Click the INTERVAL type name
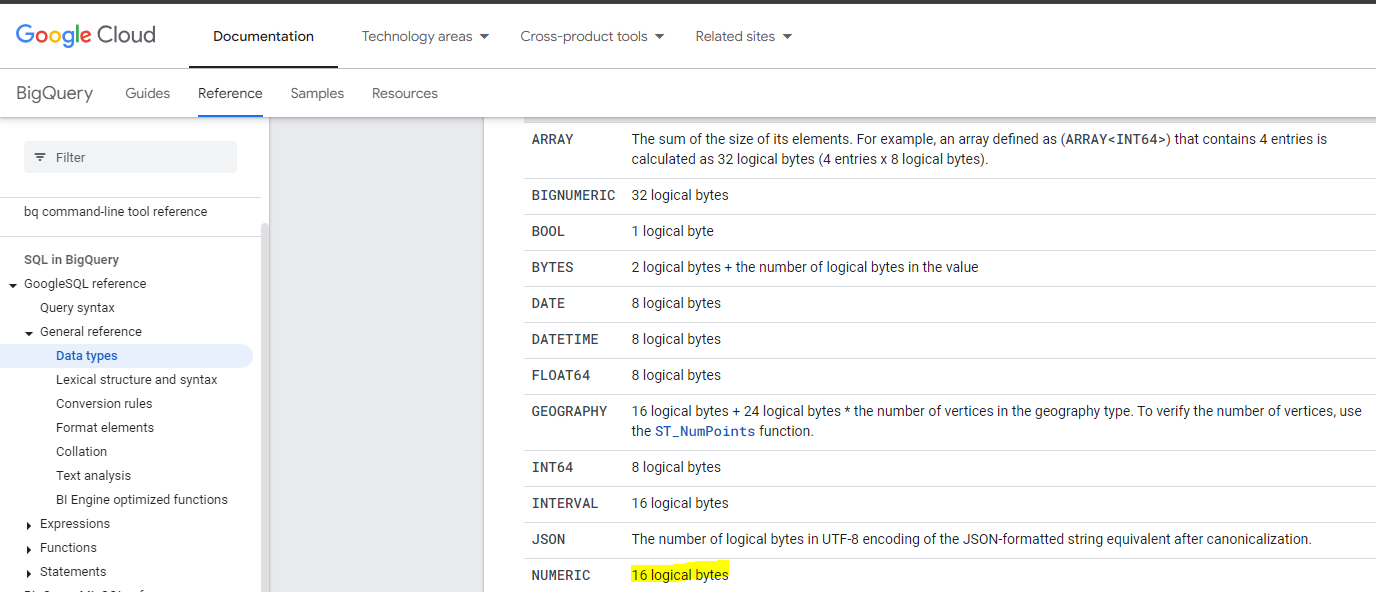Viewport: 1376px width, 592px height. [x=565, y=503]
